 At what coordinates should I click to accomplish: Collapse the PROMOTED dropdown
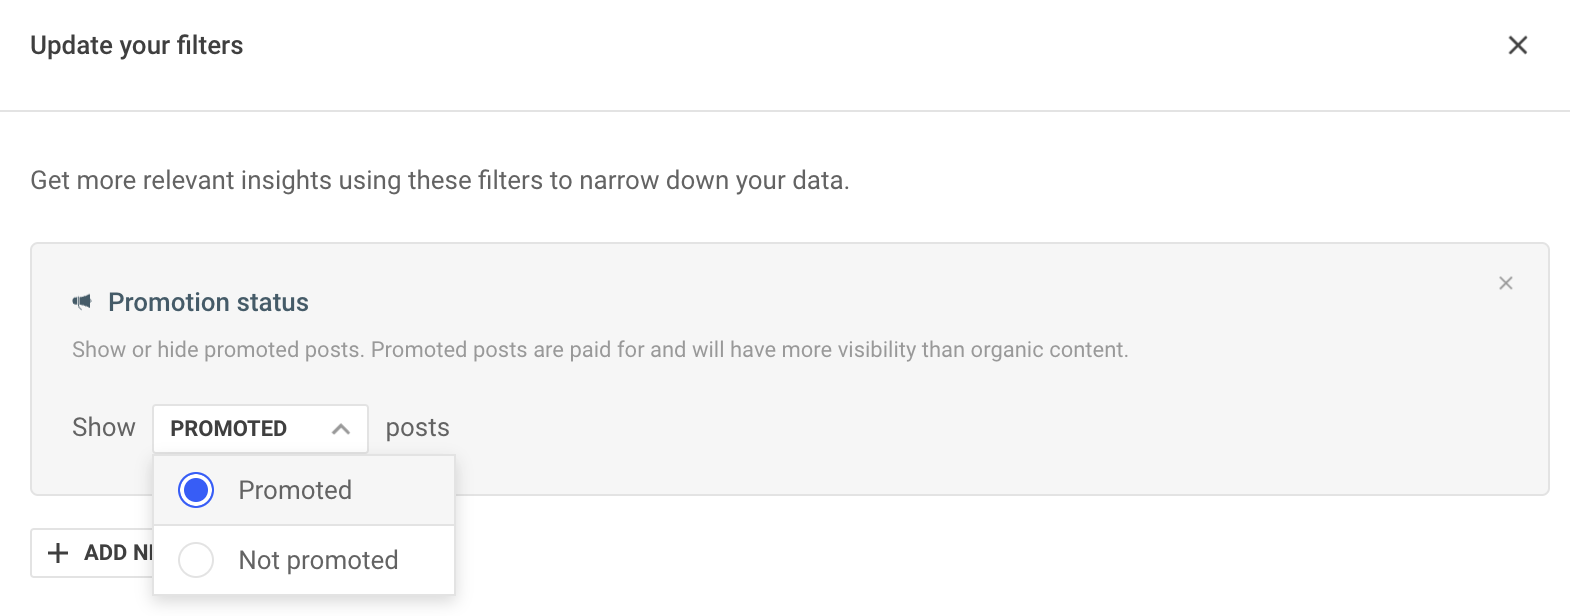click(x=260, y=428)
